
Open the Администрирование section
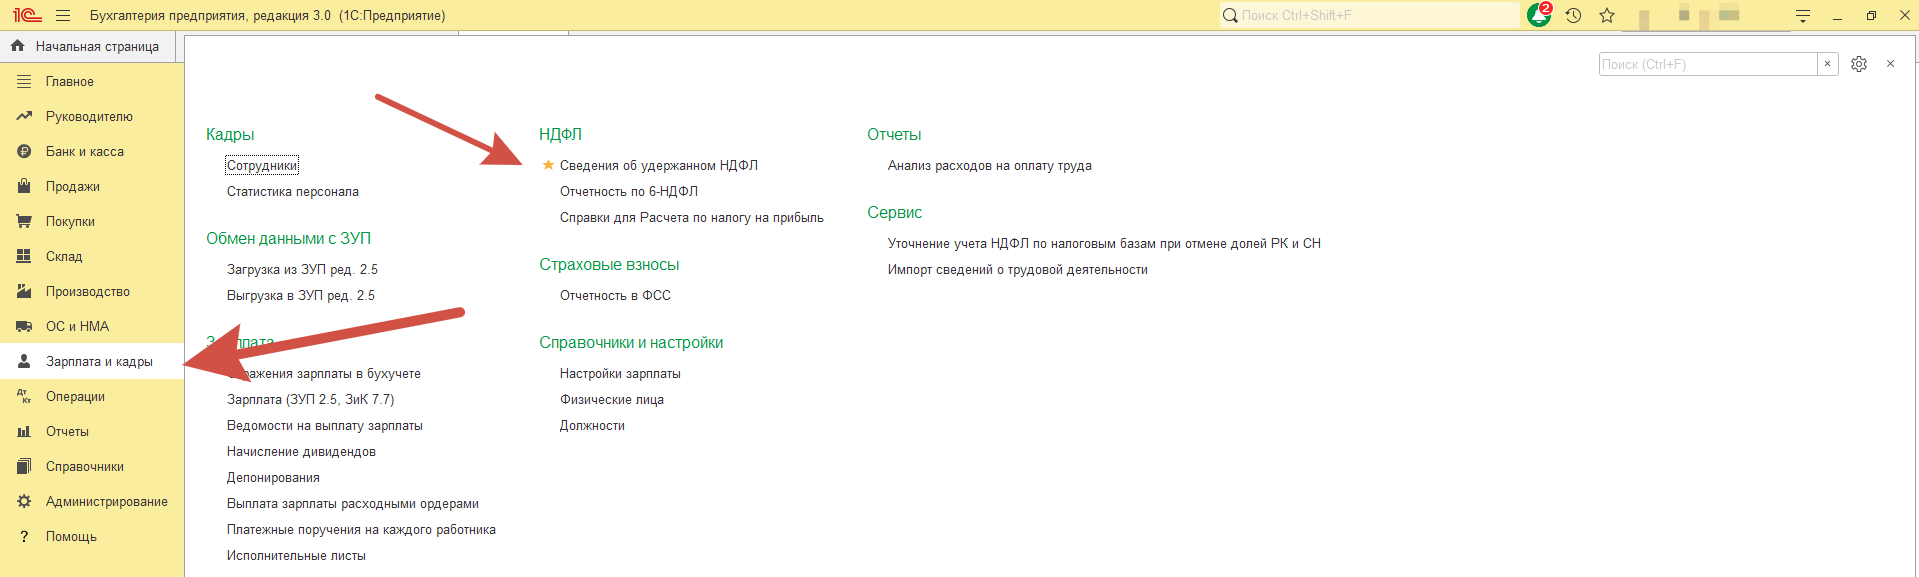click(106, 502)
